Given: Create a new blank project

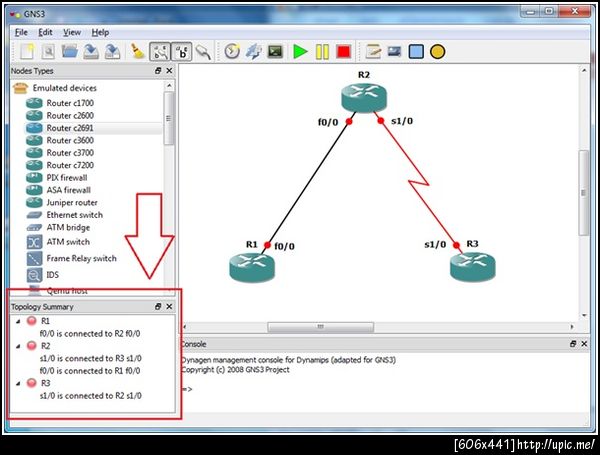Looking at the screenshot, I should (27, 51).
